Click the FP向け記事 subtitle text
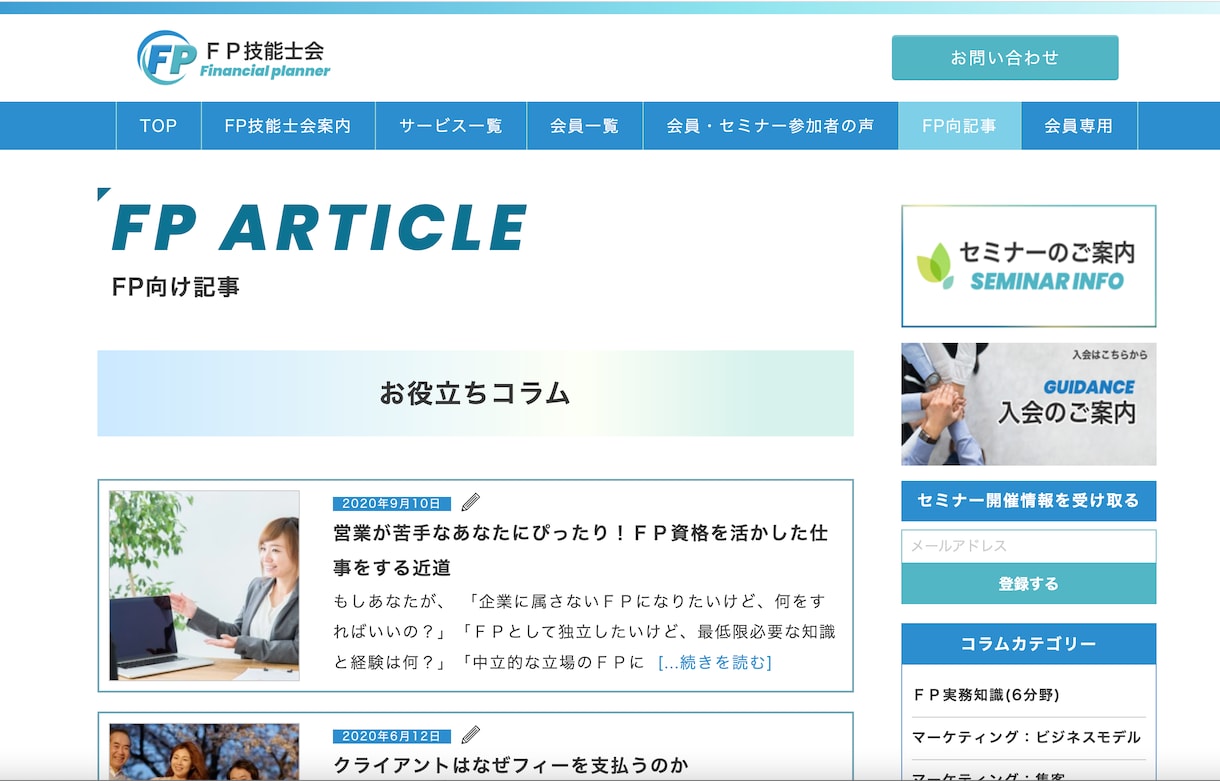 pos(176,287)
